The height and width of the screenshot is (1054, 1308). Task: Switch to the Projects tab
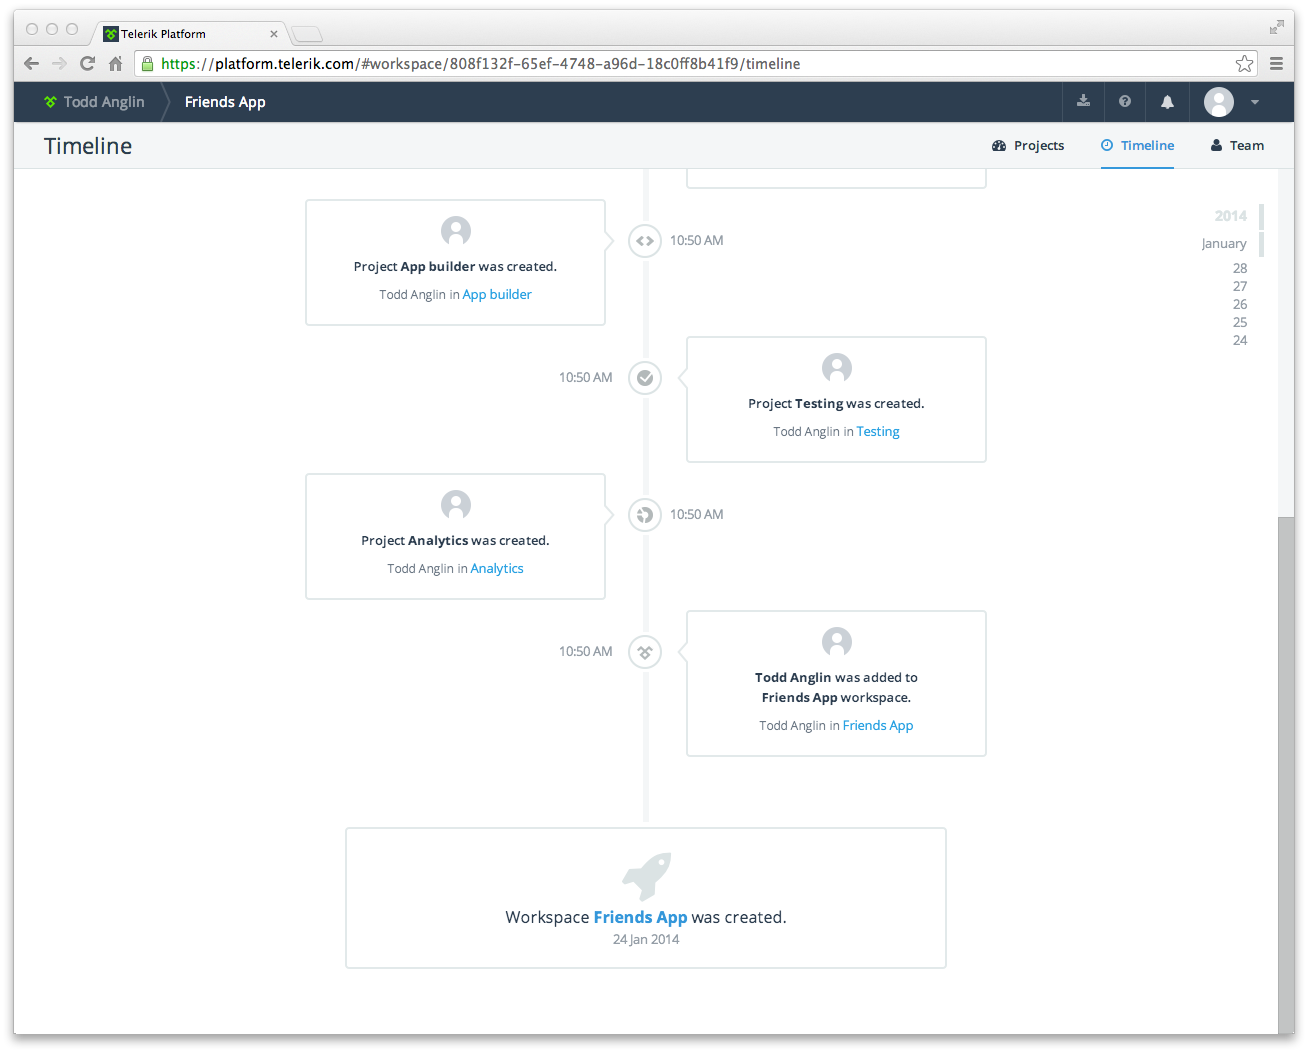click(1028, 146)
